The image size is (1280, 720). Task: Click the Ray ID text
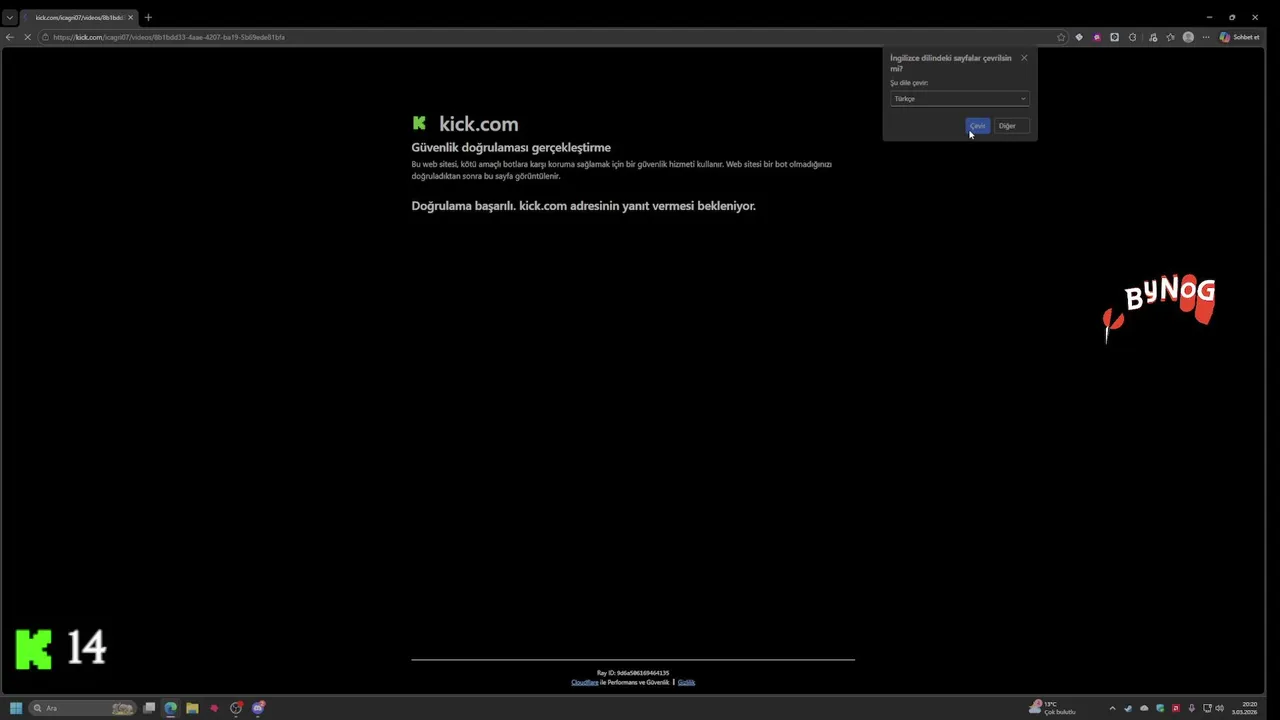pyautogui.click(x=633, y=673)
